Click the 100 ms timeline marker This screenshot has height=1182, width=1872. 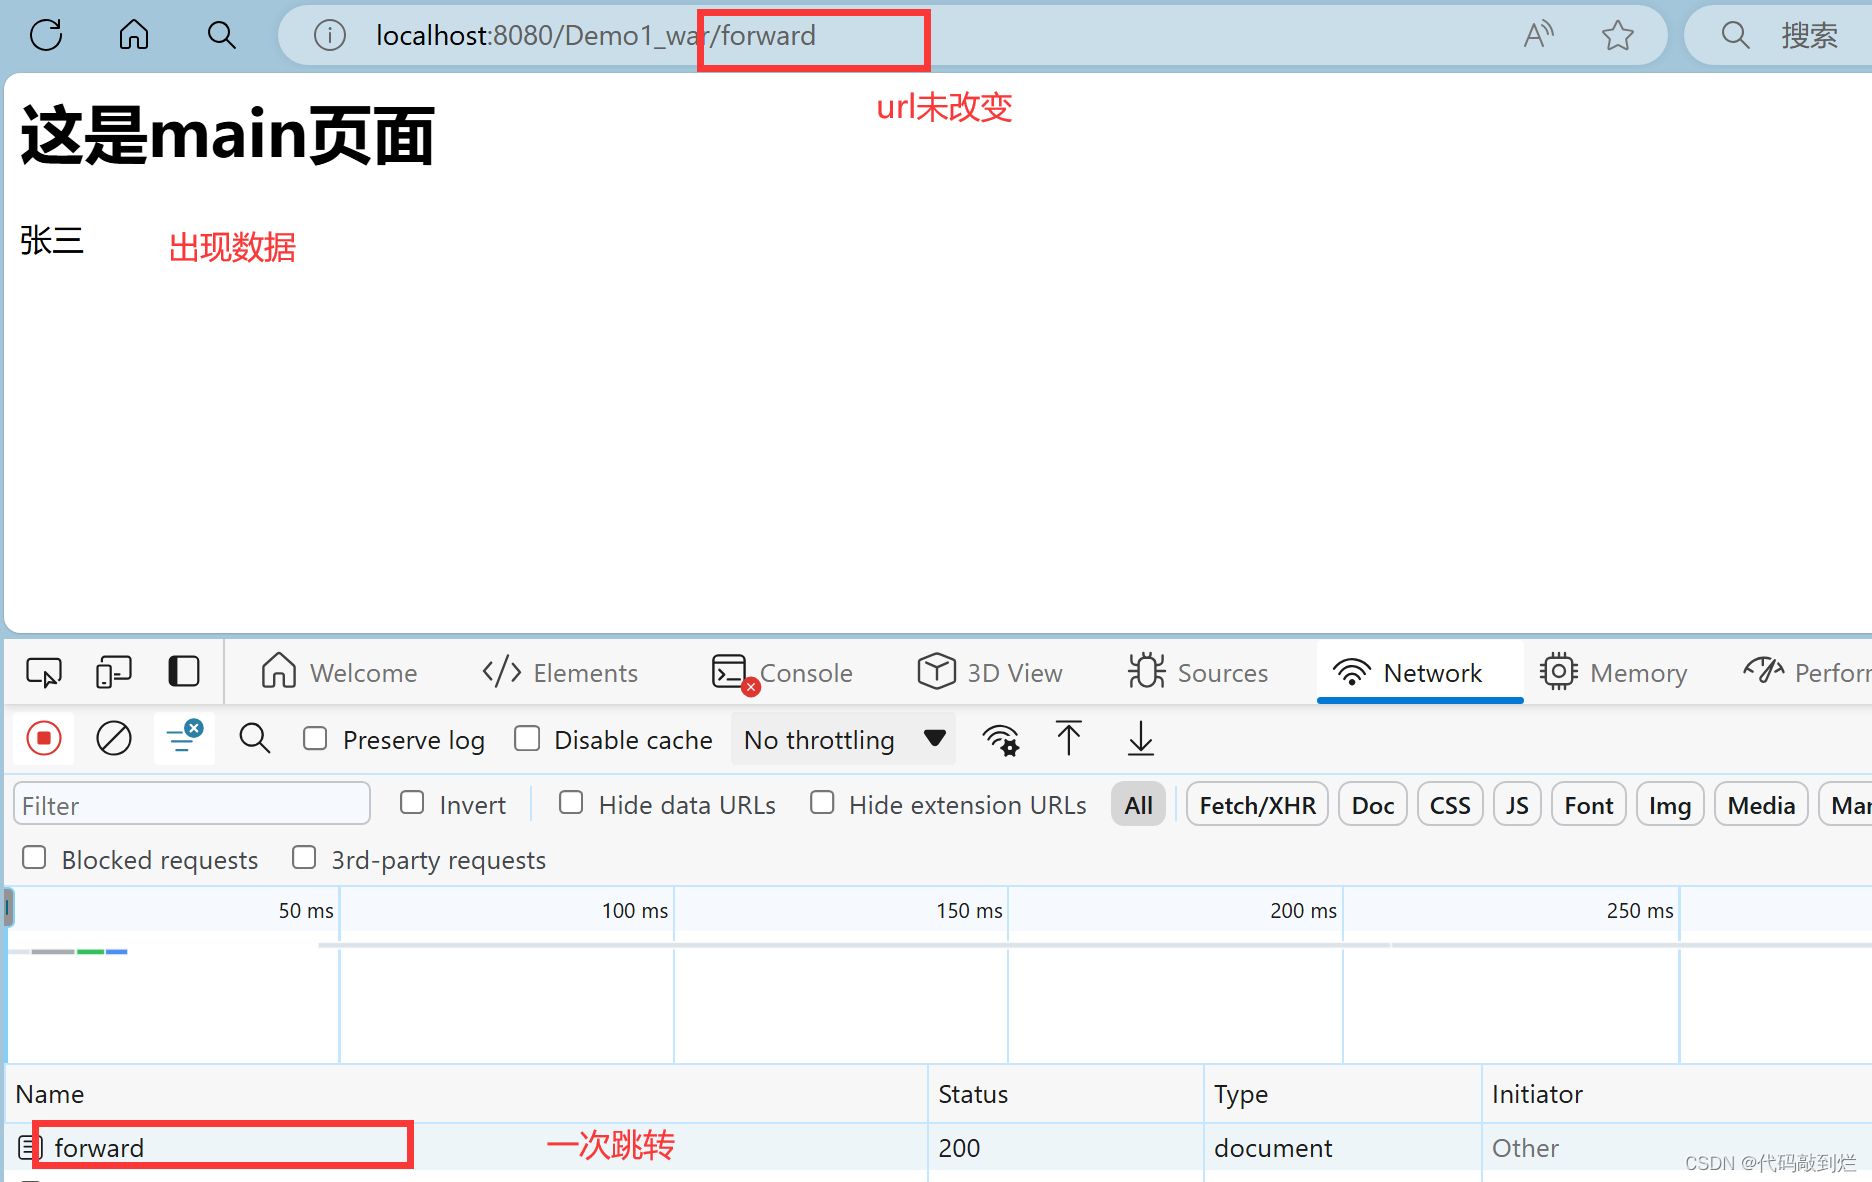[x=635, y=910]
